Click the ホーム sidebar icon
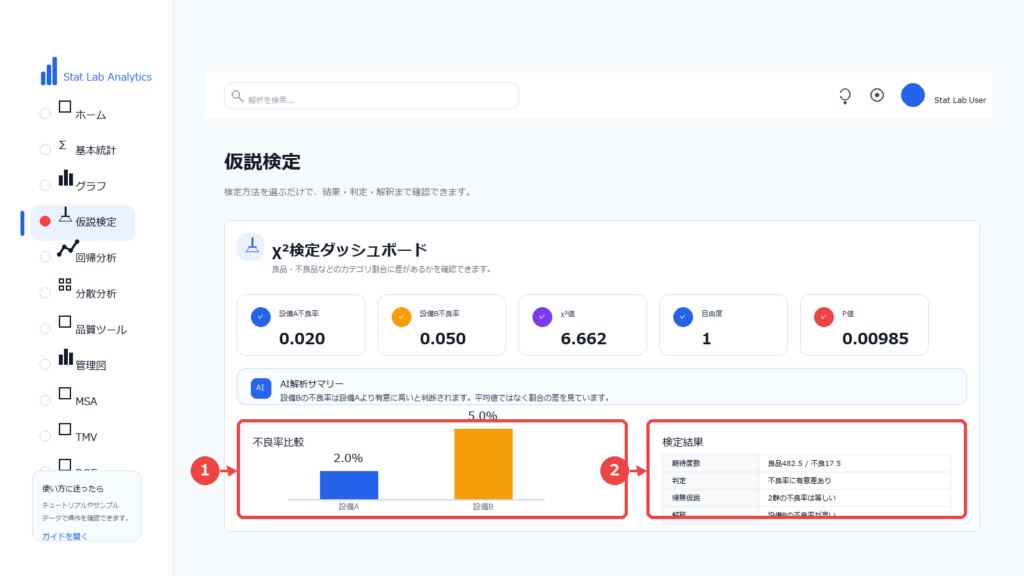1024x576 pixels. pyautogui.click(x=65, y=107)
